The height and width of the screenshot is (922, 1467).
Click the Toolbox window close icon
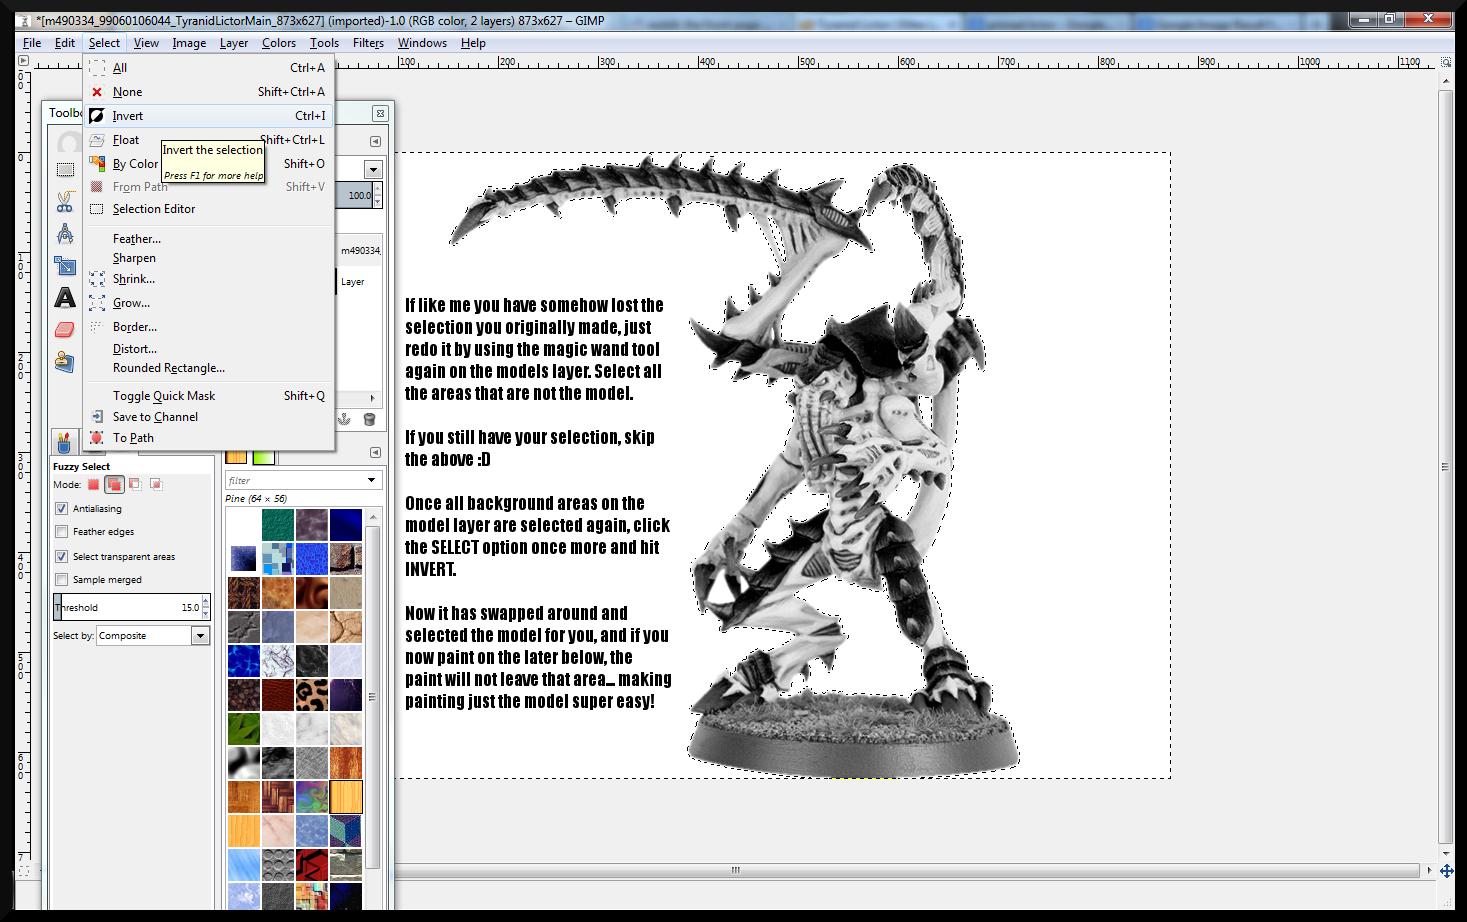pyautogui.click(x=380, y=114)
